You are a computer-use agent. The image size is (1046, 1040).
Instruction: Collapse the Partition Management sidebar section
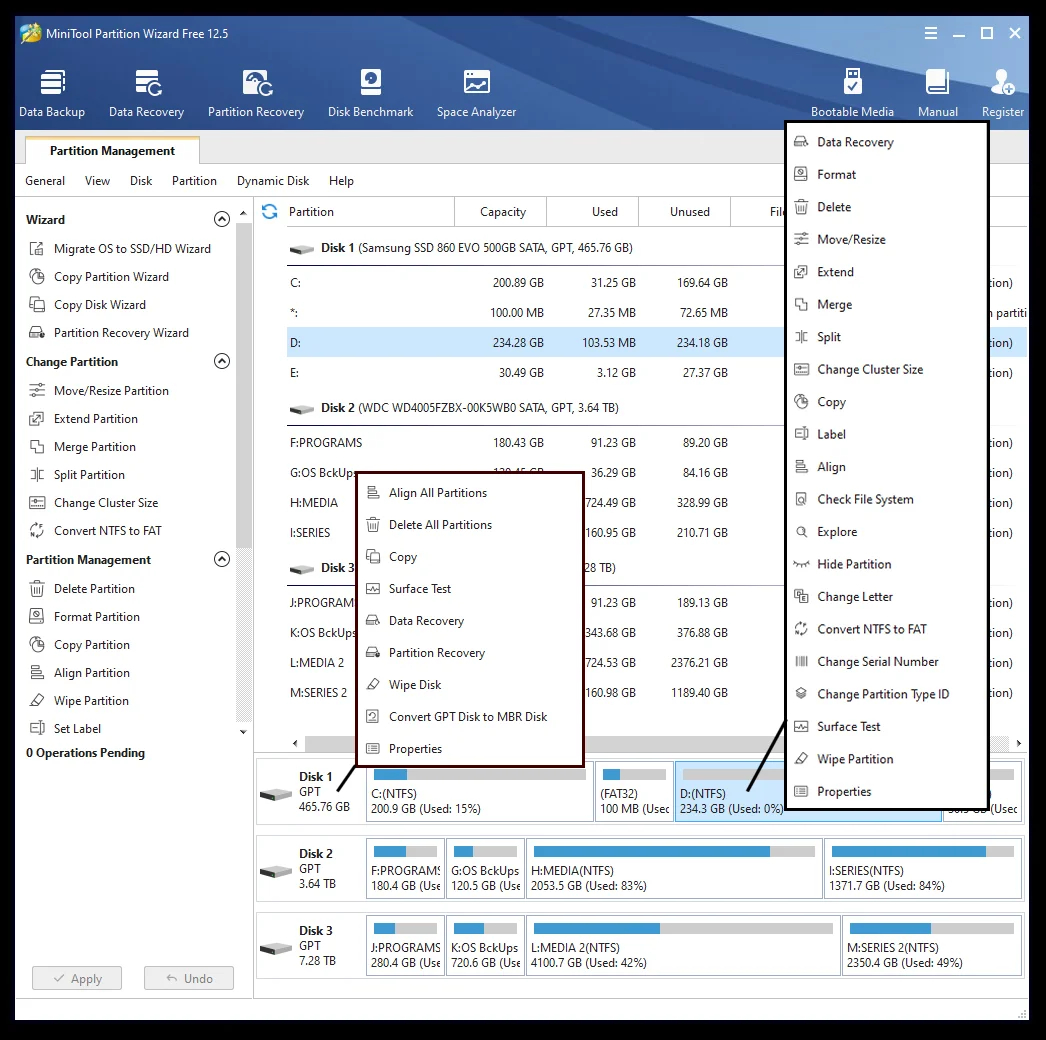[x=221, y=559]
